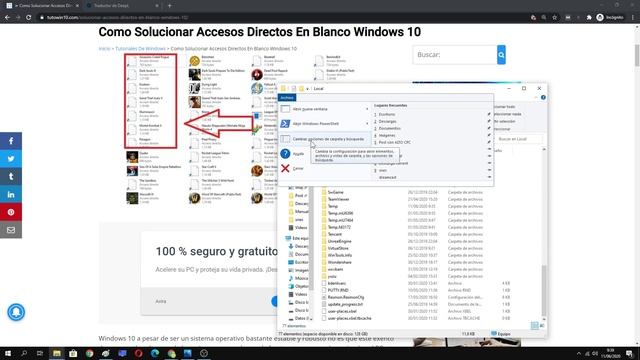640x360 pixels.
Task: Click the blue notification bell icon
Action: pos(16,312)
